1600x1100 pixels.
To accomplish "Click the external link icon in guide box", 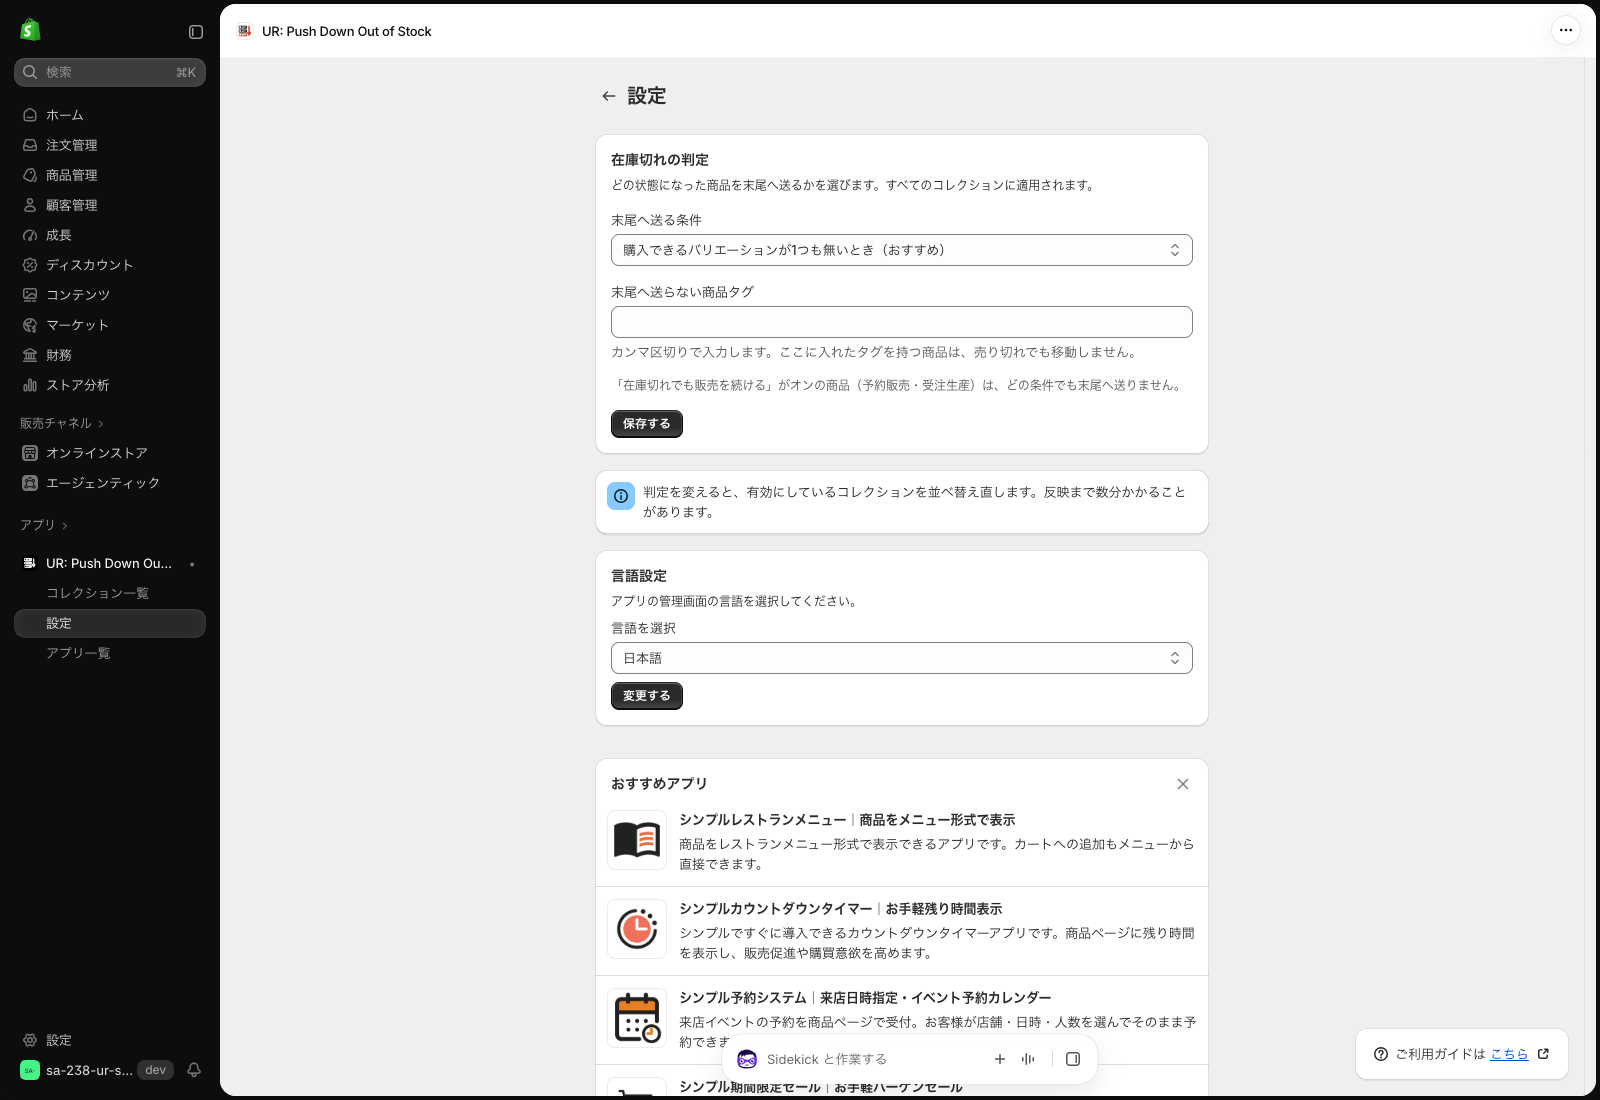I will 1543,1054.
